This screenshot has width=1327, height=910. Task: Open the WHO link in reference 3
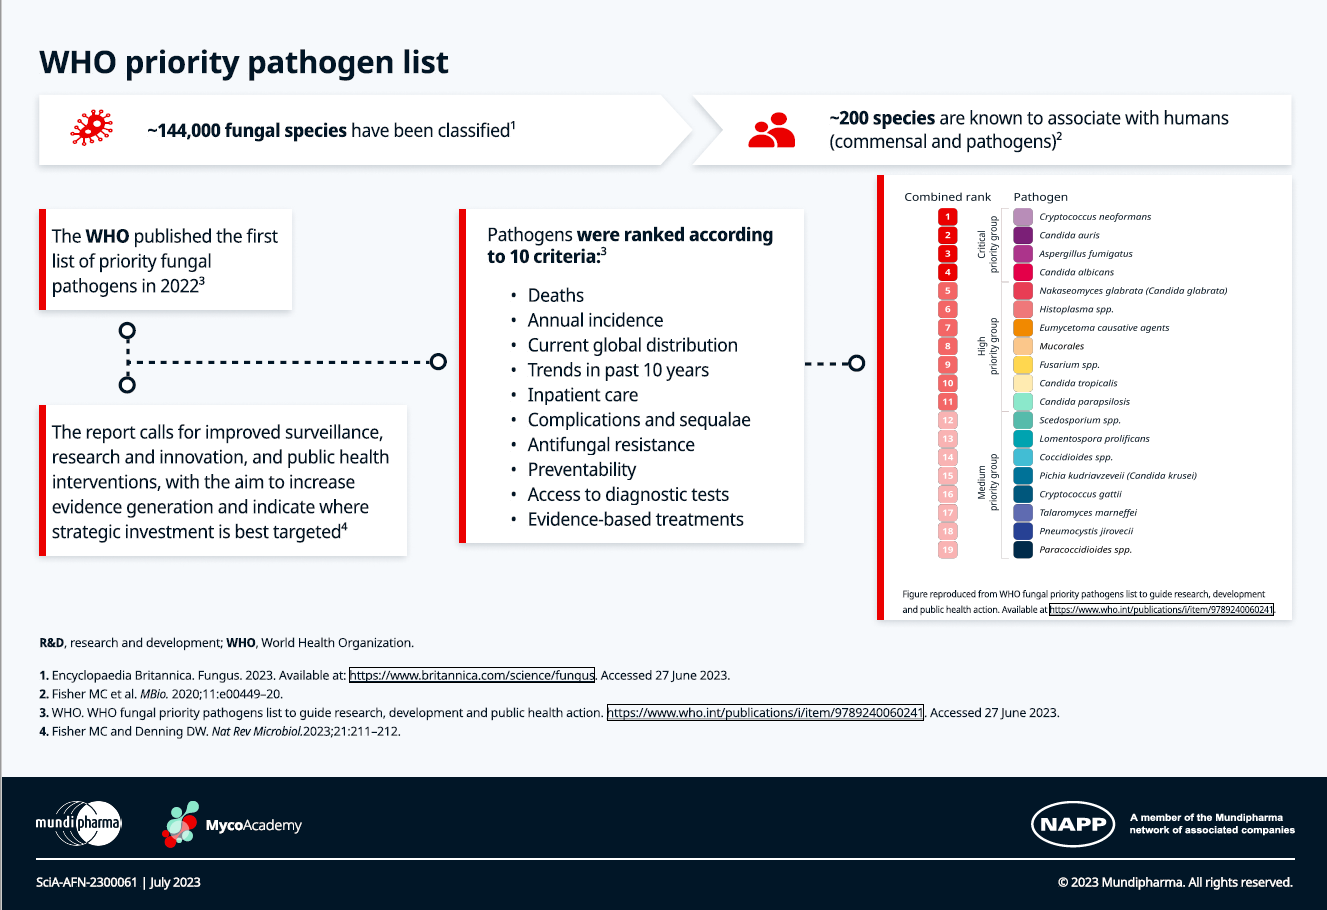click(766, 713)
